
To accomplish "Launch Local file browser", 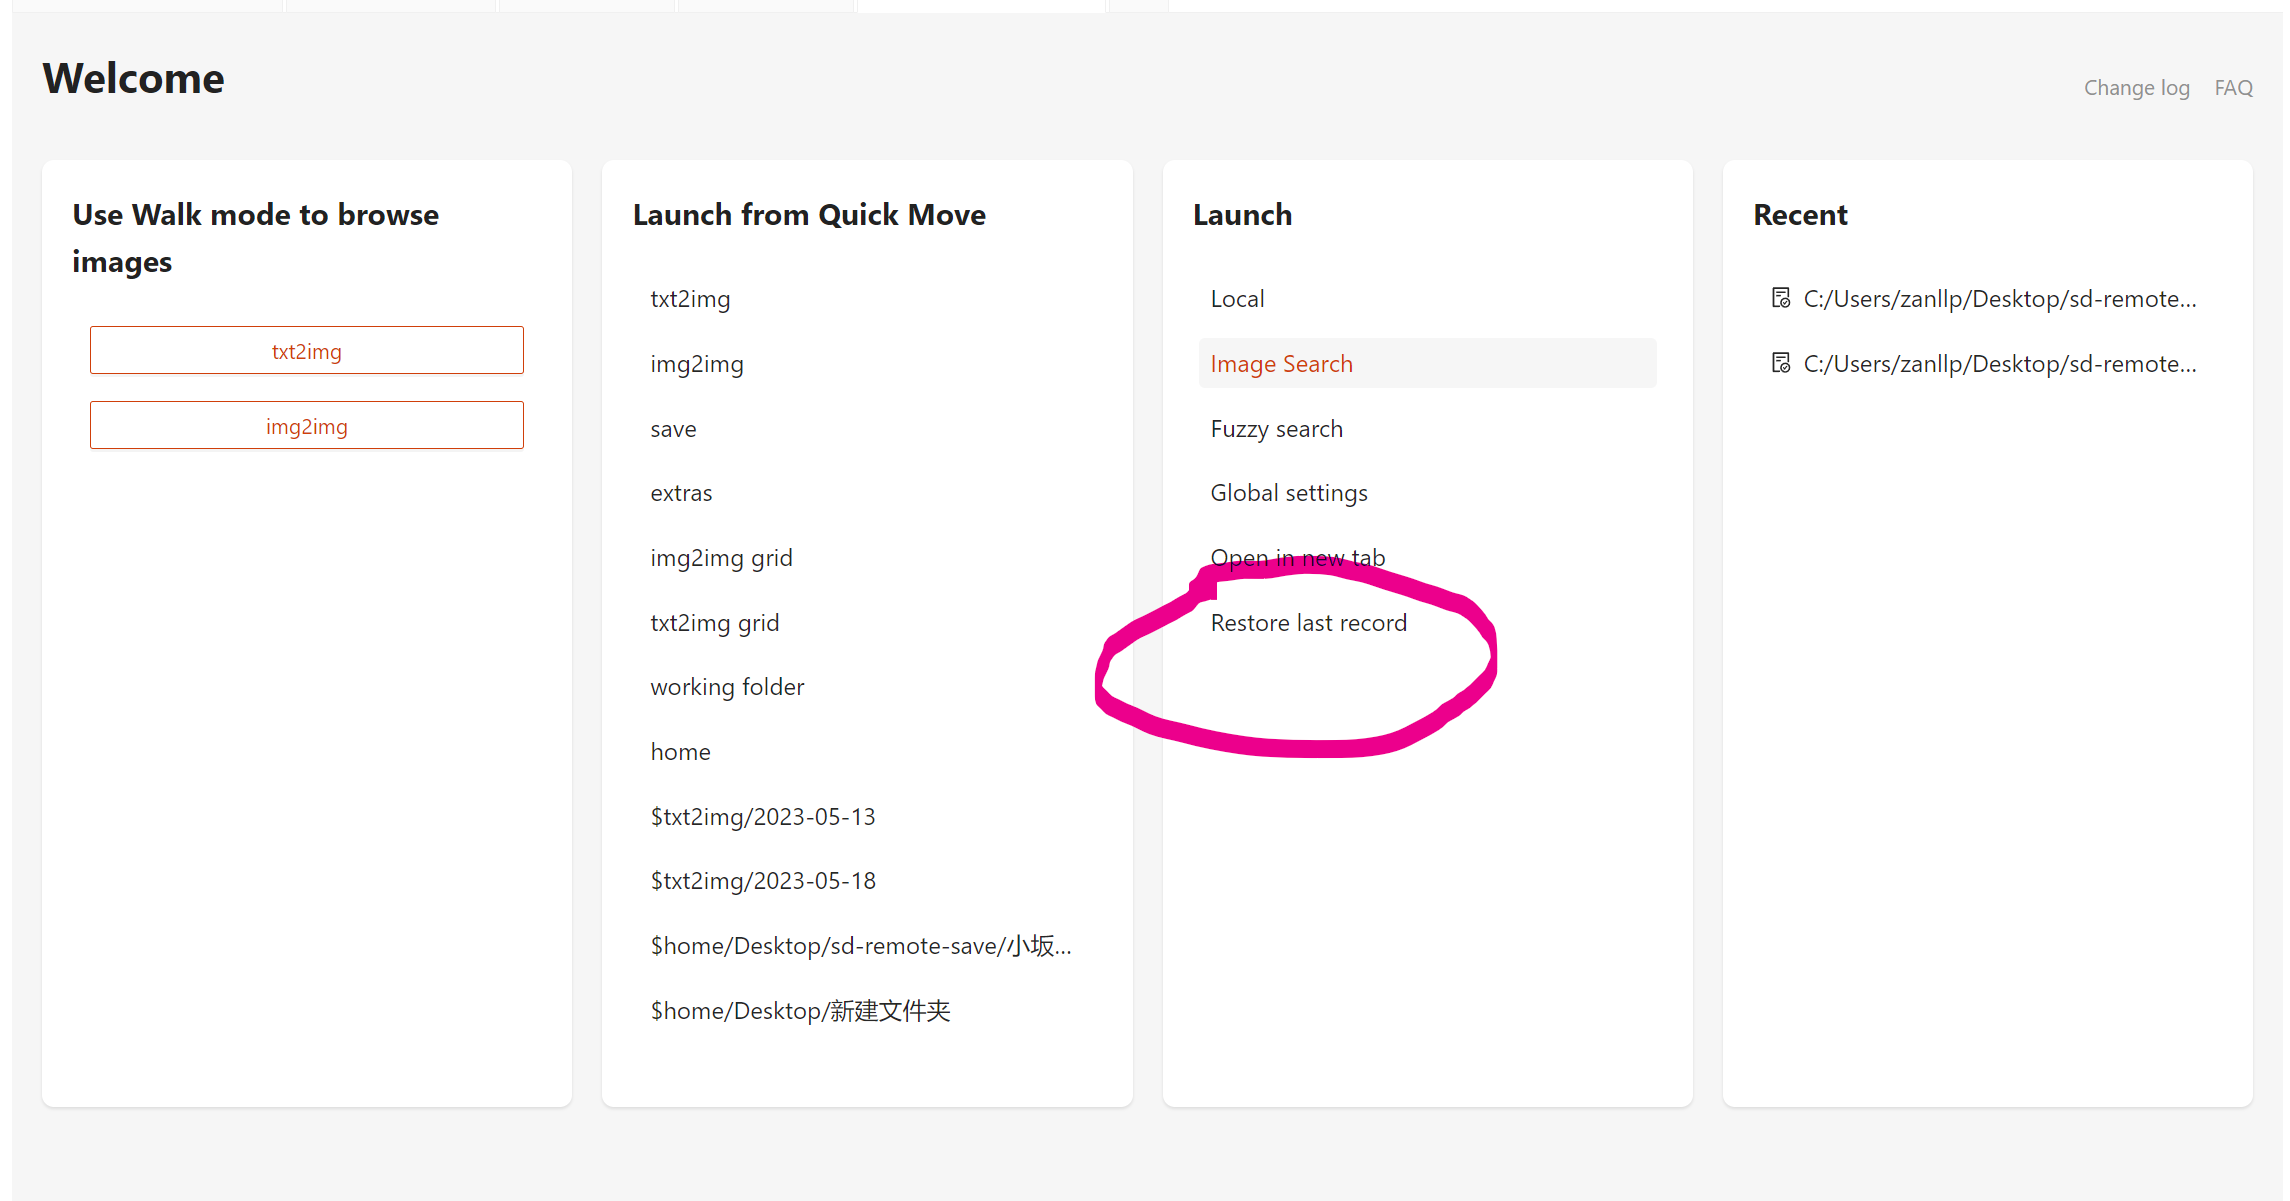I will (x=1237, y=299).
